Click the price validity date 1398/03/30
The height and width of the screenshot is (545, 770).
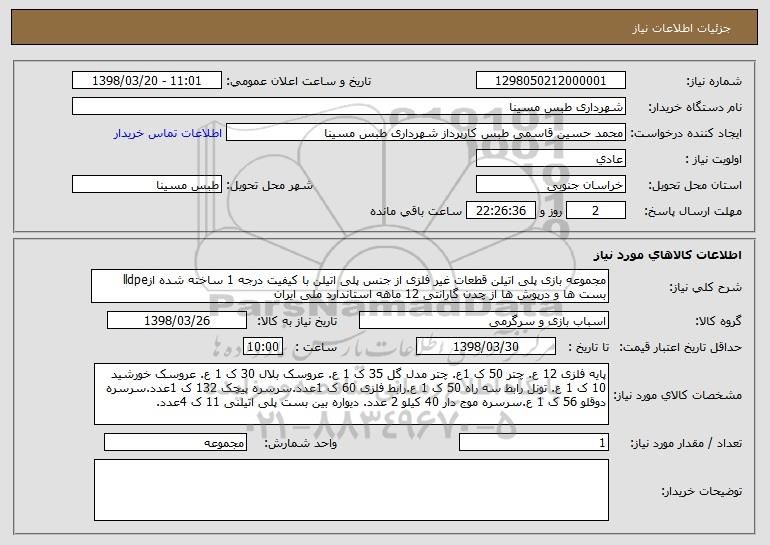point(486,347)
